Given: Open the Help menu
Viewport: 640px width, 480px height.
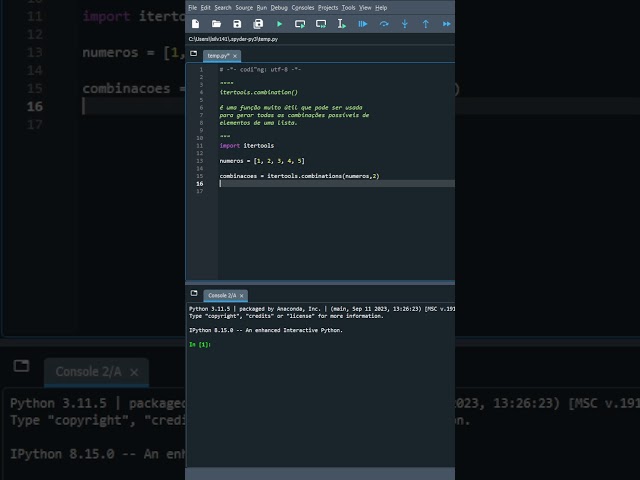Looking at the screenshot, I should click(381, 8).
